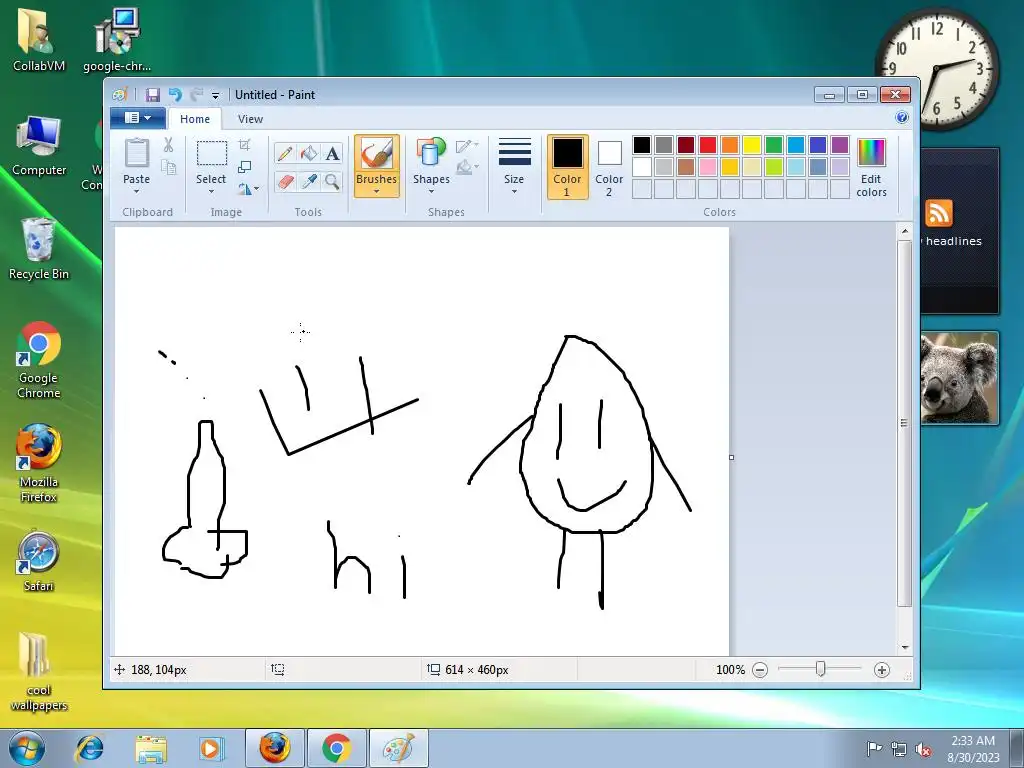Open Safari desktop shortcut

[39, 562]
